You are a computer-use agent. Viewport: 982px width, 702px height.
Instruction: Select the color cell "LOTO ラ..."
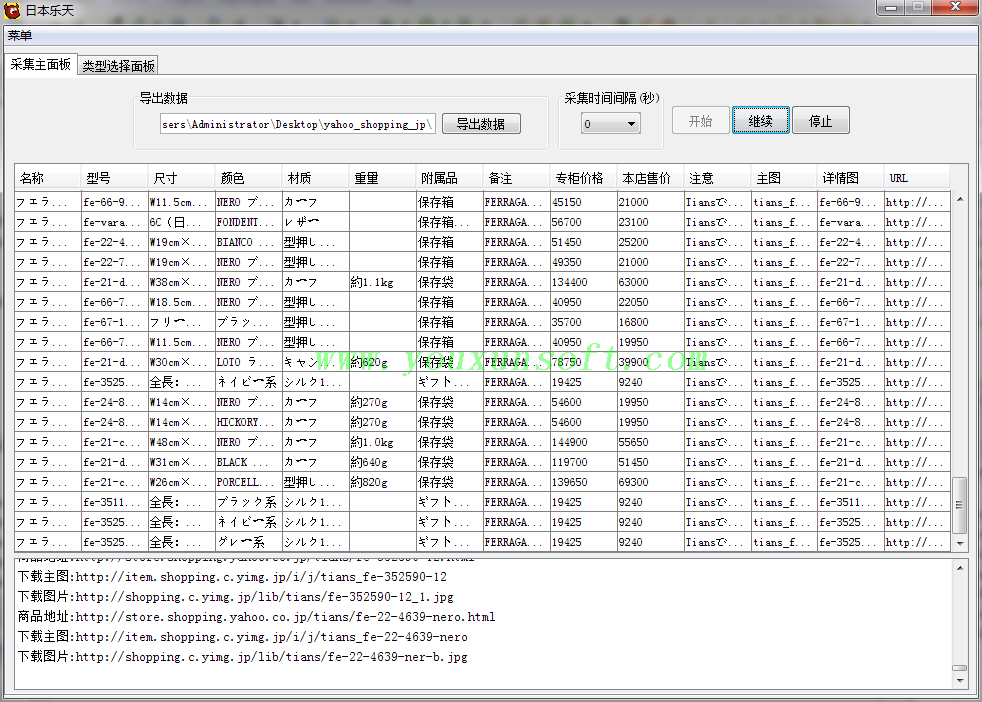tap(249, 363)
